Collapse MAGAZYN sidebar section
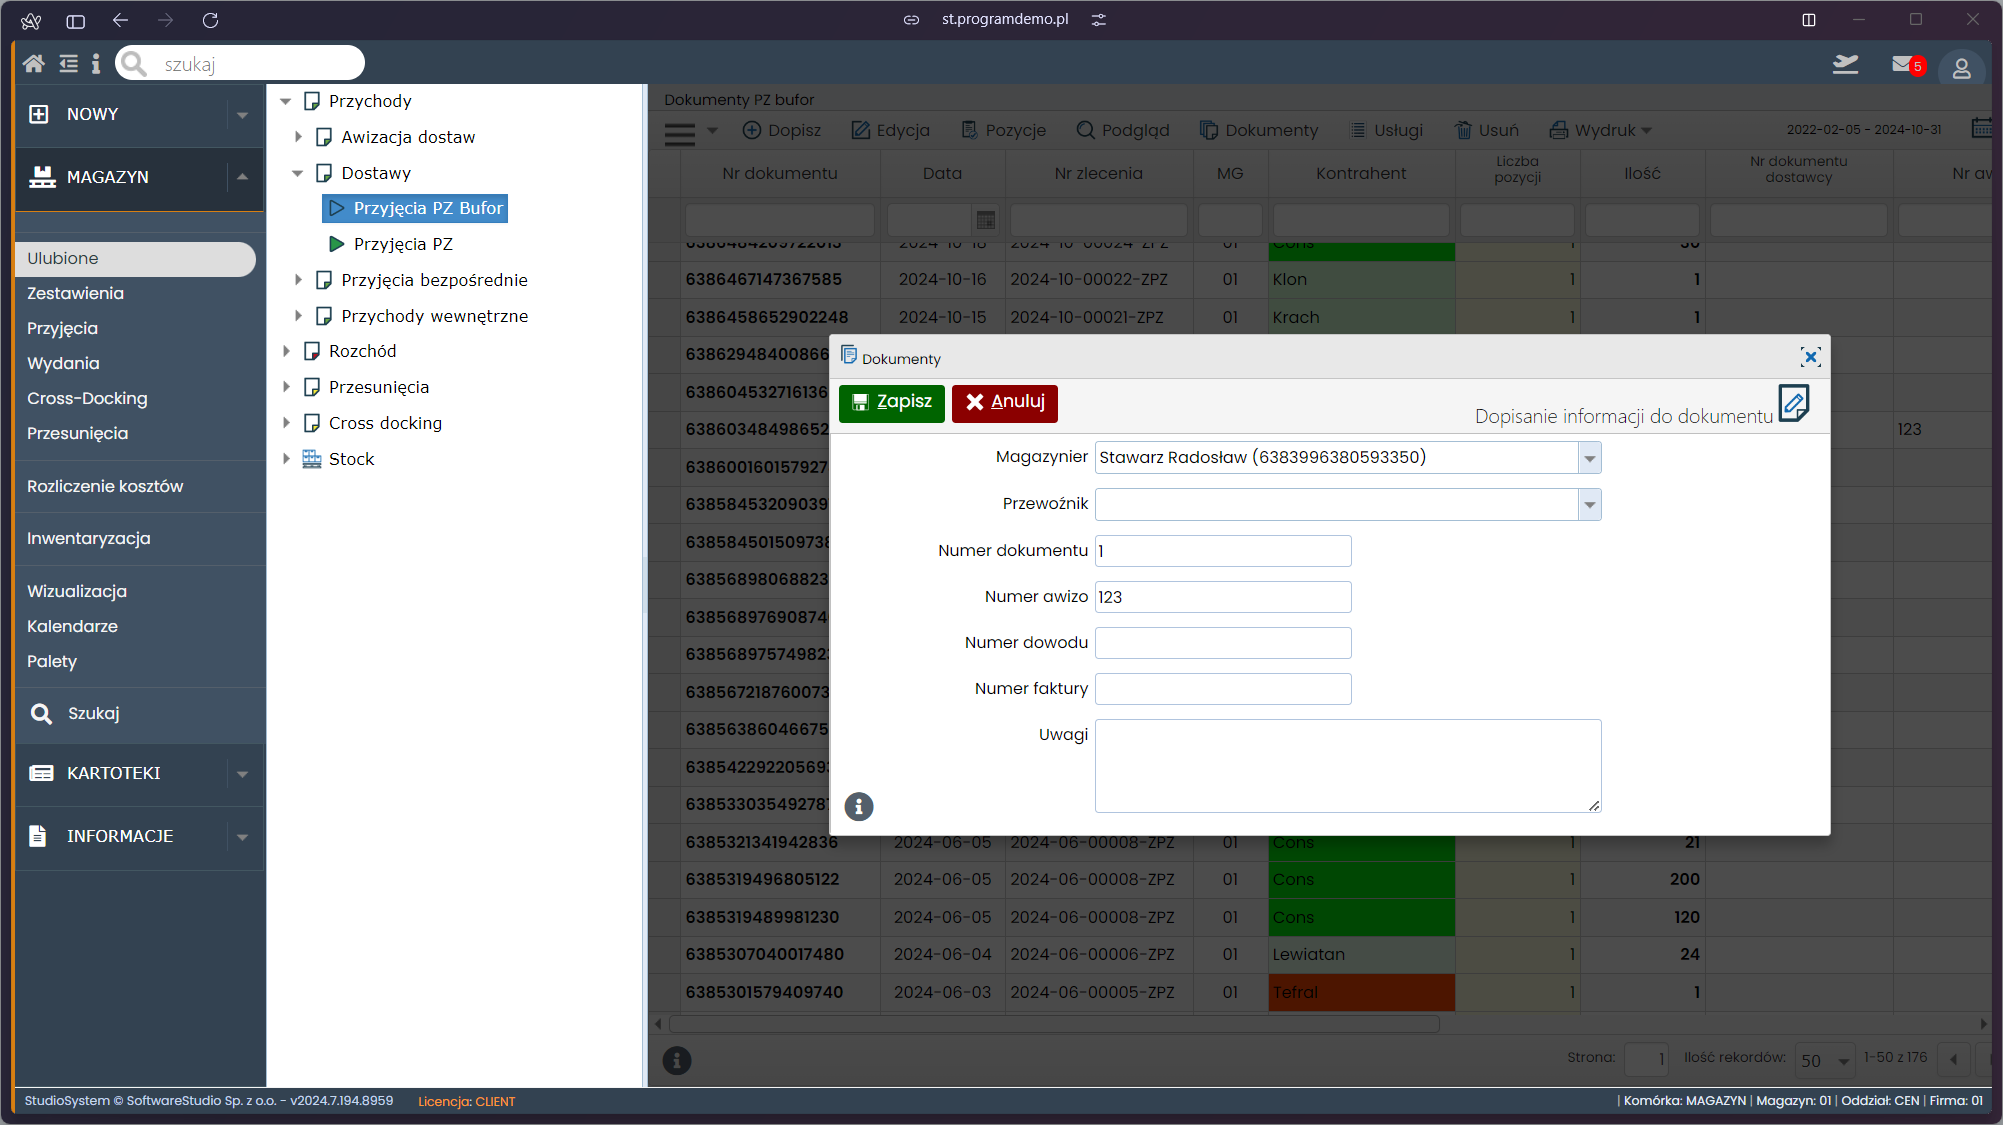This screenshot has width=2003, height=1125. [x=242, y=177]
